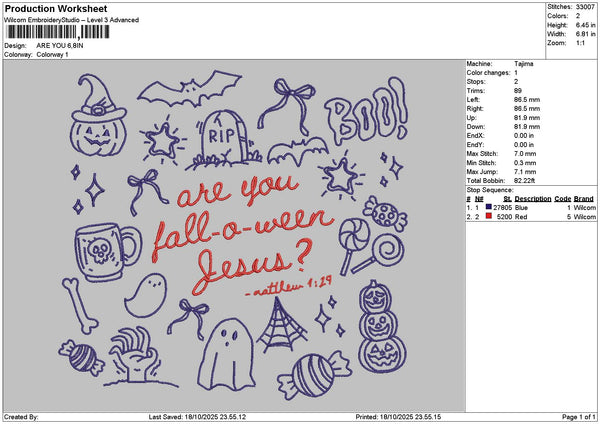Click the 'Last Saved' timestamp in footer
The width and height of the screenshot is (600, 424).
(x=197, y=417)
